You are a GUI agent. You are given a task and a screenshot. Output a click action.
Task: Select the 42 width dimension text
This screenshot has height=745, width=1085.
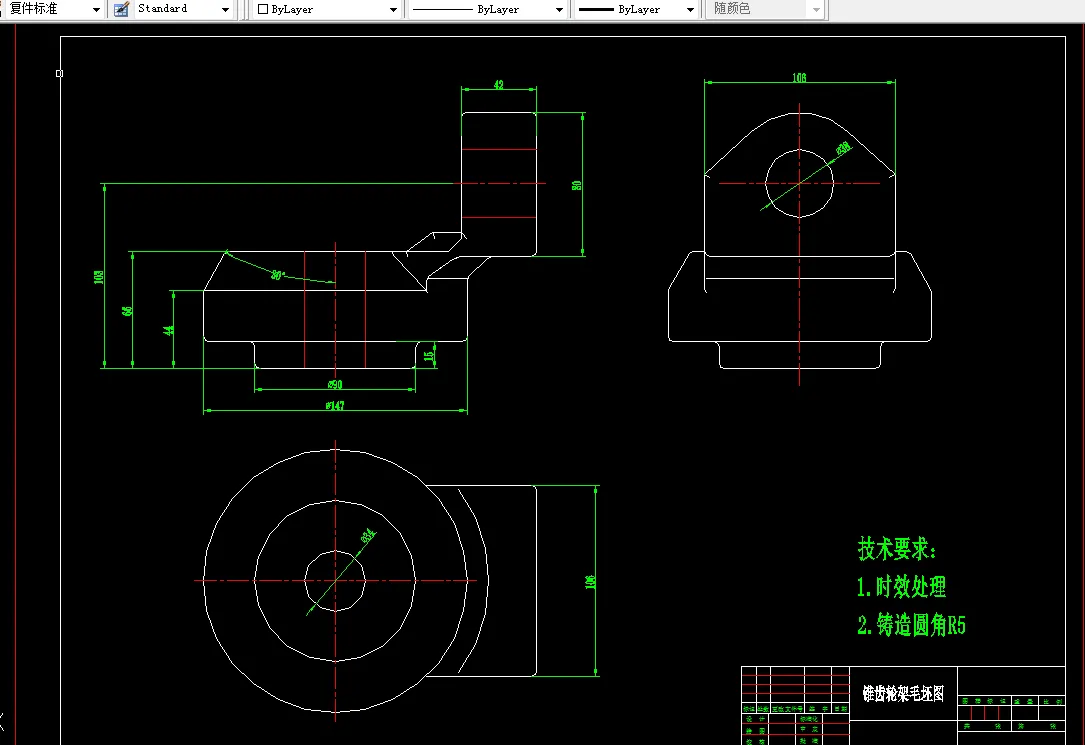[499, 84]
